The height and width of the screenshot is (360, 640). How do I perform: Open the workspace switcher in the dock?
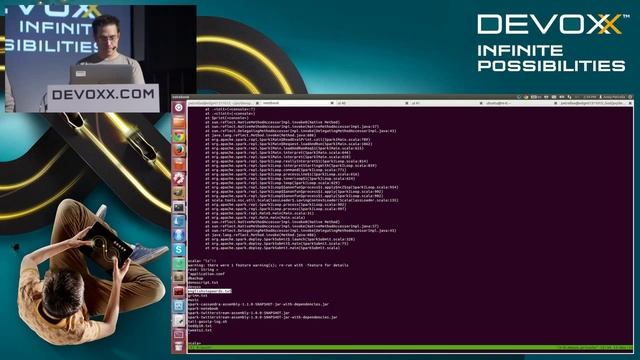click(x=179, y=334)
